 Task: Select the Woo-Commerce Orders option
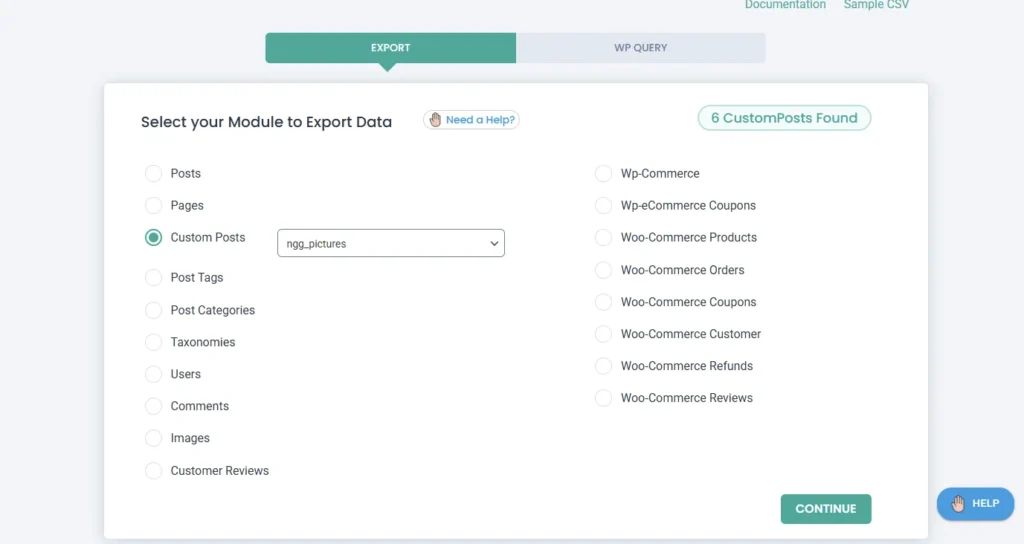[x=603, y=270]
